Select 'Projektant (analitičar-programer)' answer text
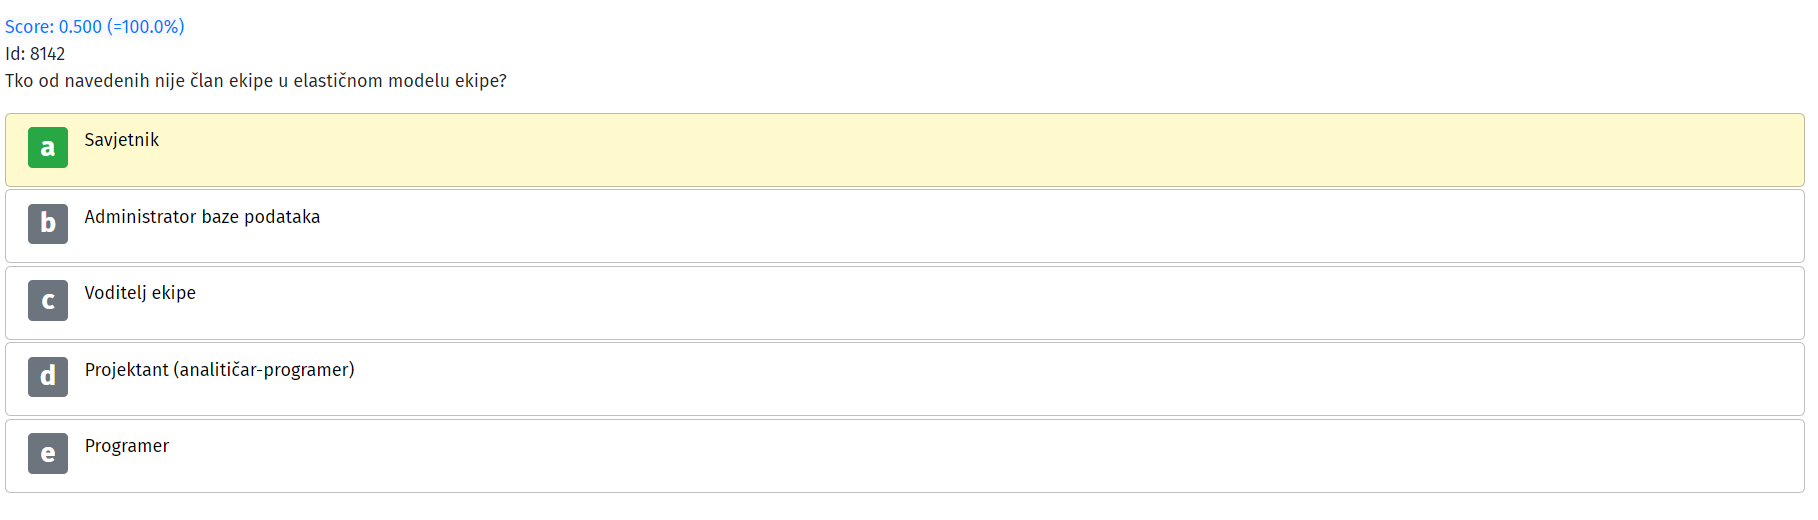Screen dimensions: 1818x520 point(219,370)
